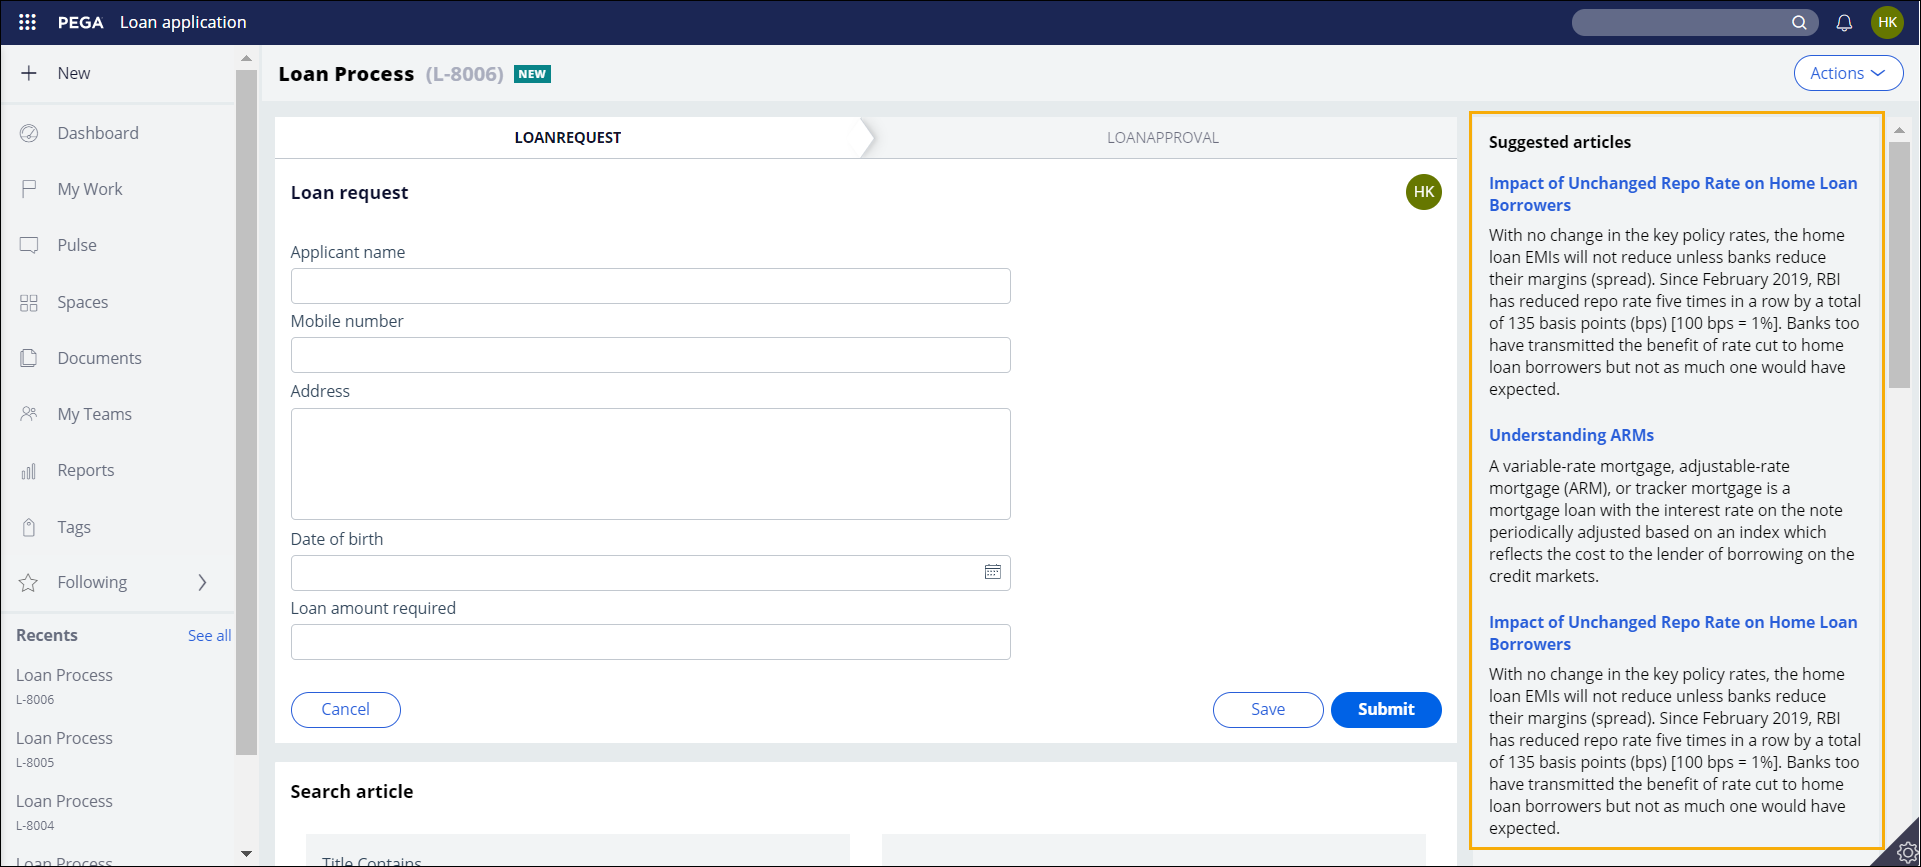Expand the Following submenu chevron
The width and height of the screenshot is (1921, 867).
[x=202, y=582]
